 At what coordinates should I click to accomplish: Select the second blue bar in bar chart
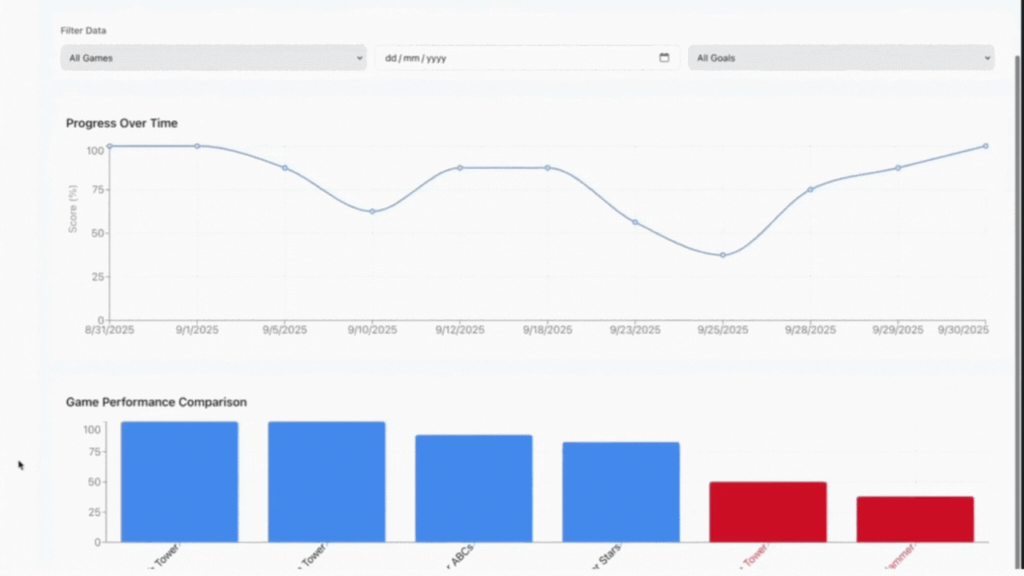[327, 481]
